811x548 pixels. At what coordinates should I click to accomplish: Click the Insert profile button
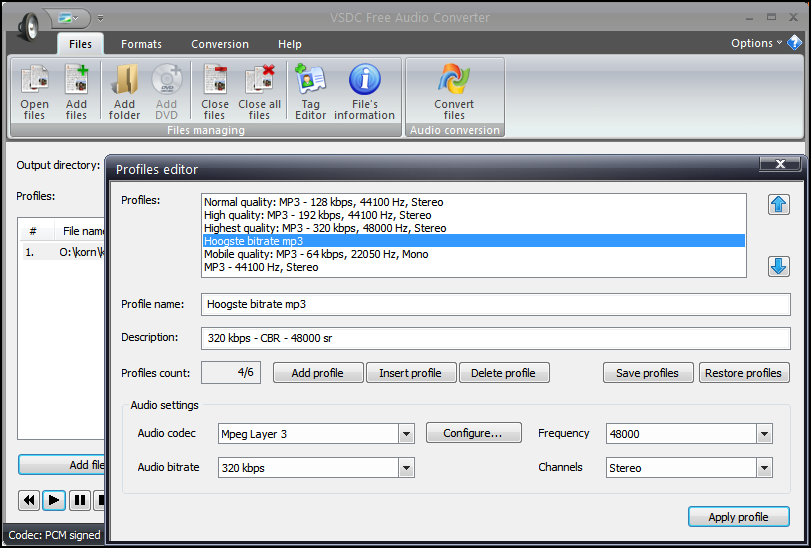411,373
